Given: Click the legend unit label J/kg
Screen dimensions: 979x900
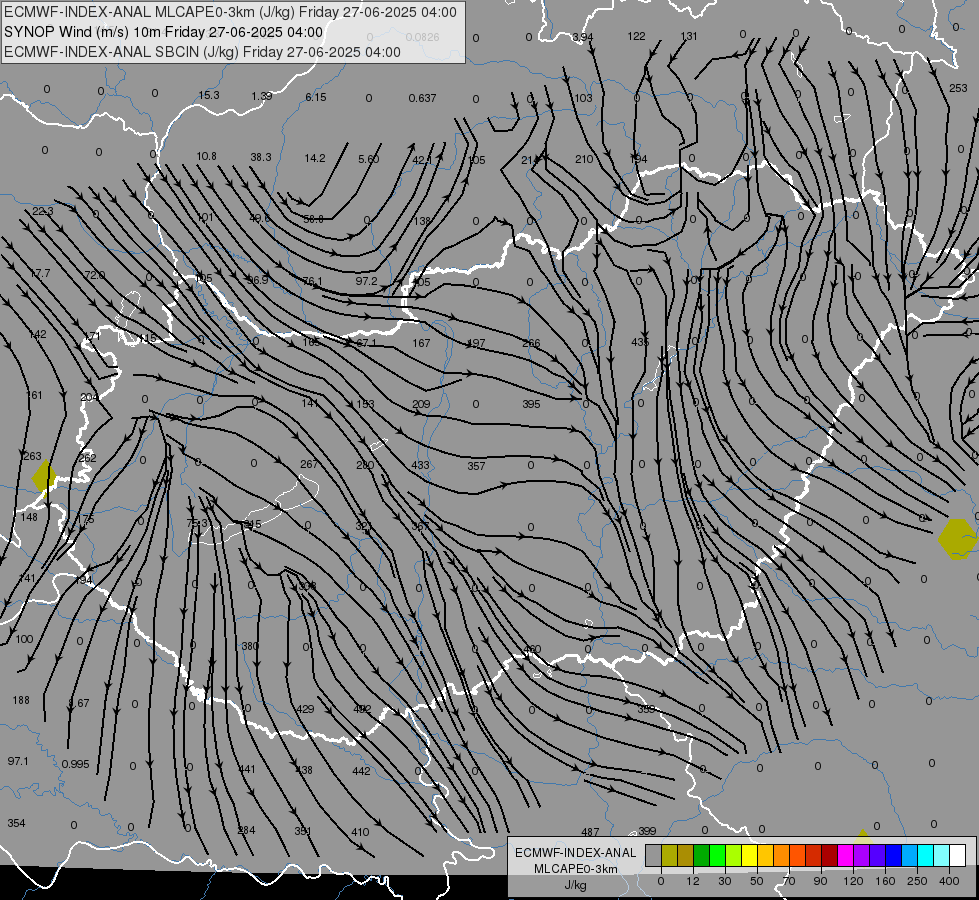Looking at the screenshot, I should pyautogui.click(x=576, y=885).
